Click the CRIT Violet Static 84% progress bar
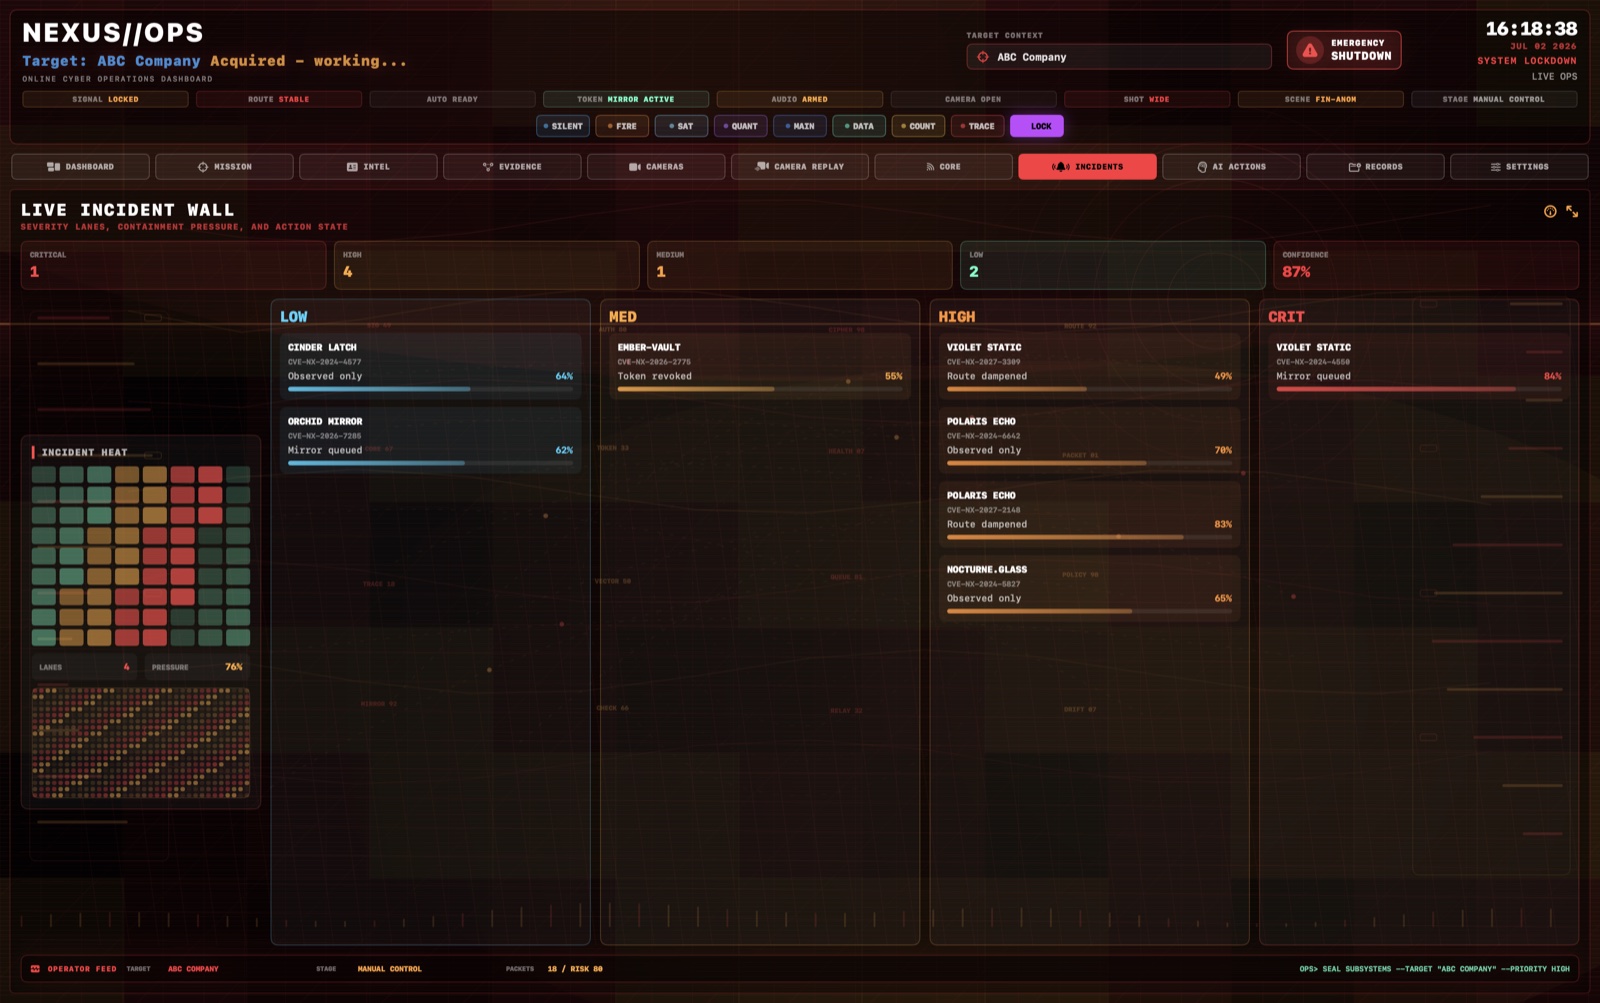The height and width of the screenshot is (1003, 1600). [x=1418, y=389]
